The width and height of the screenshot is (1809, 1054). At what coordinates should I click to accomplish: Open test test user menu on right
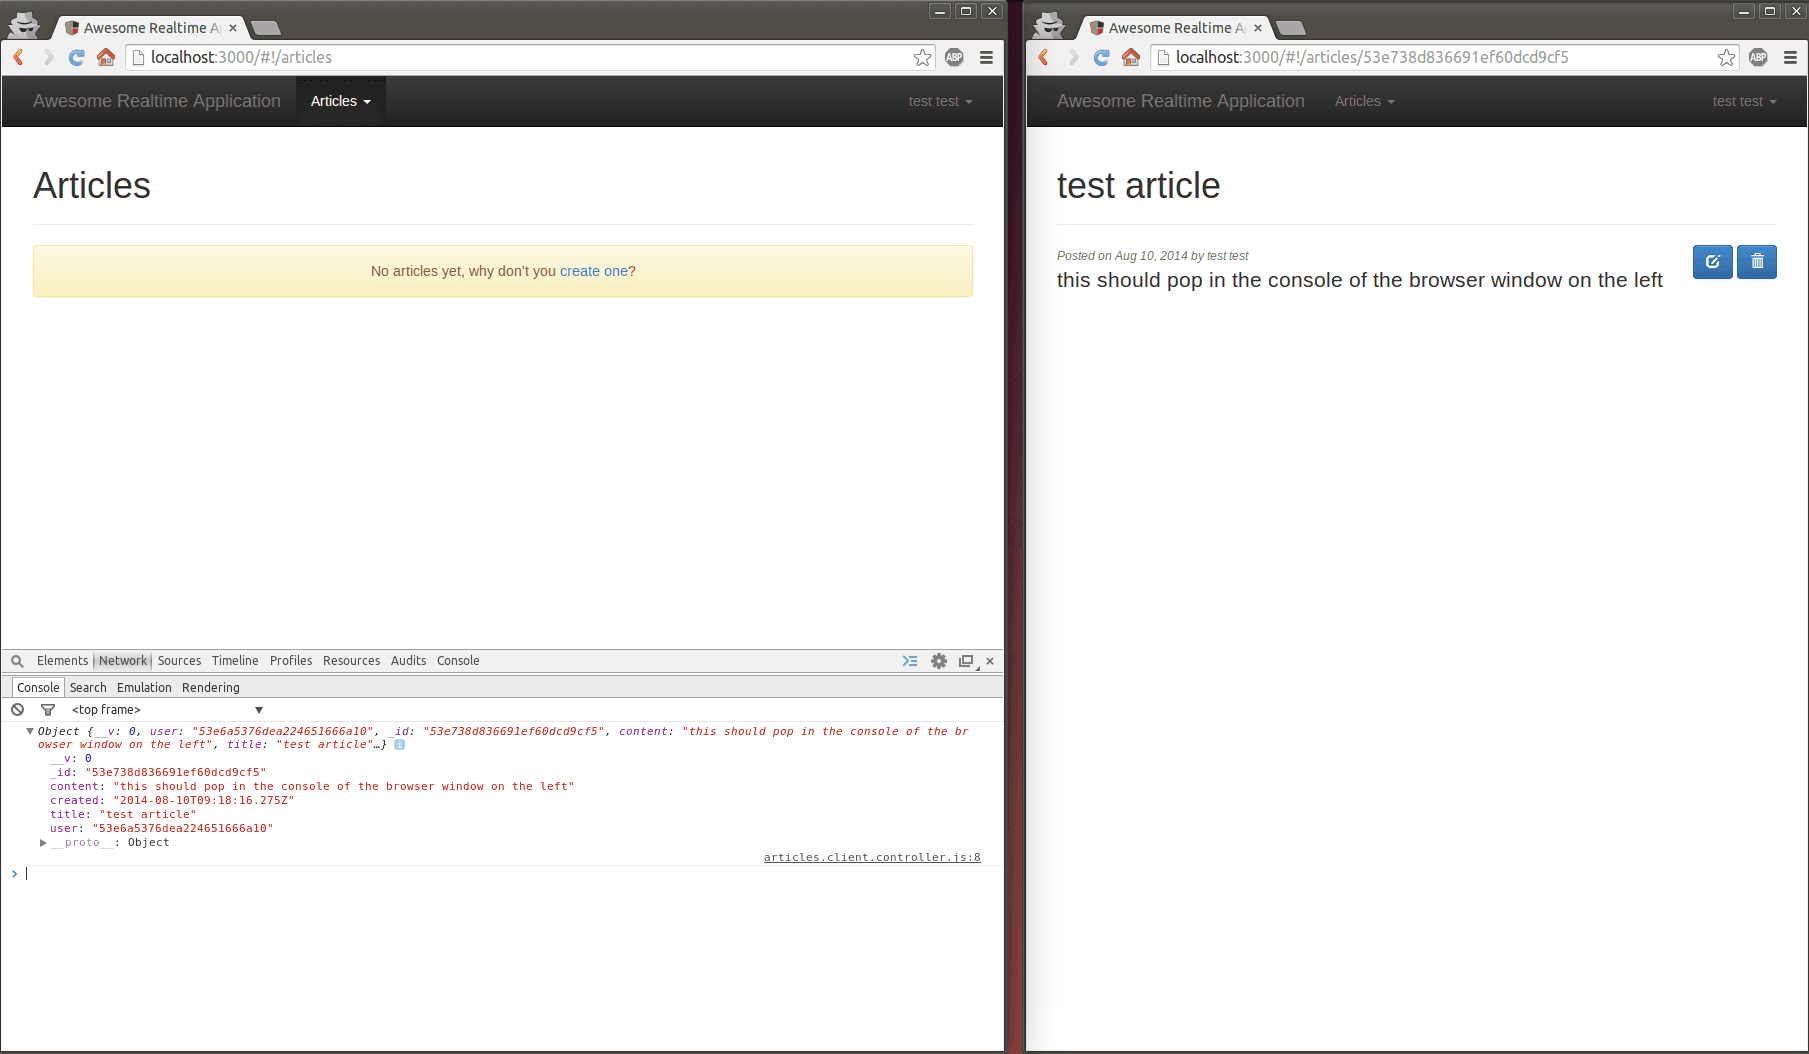point(1743,101)
